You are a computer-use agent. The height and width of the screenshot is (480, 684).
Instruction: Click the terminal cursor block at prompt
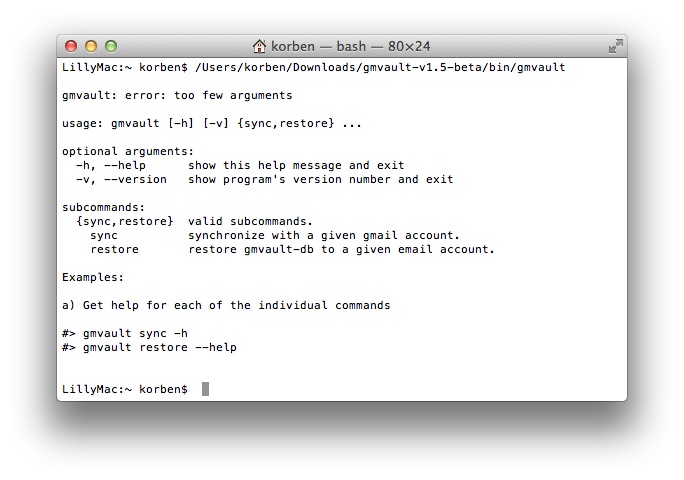(205, 389)
